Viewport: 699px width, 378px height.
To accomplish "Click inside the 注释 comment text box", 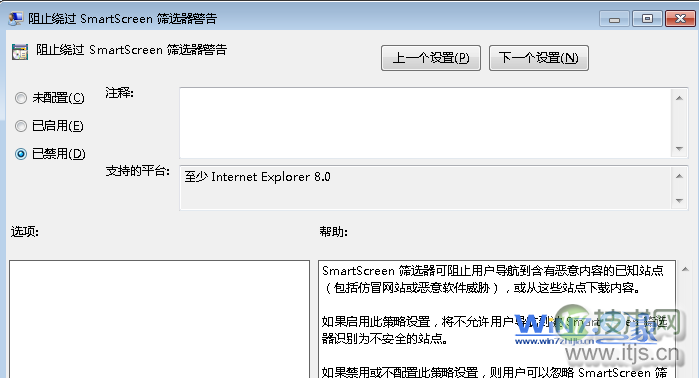I will (x=426, y=123).
